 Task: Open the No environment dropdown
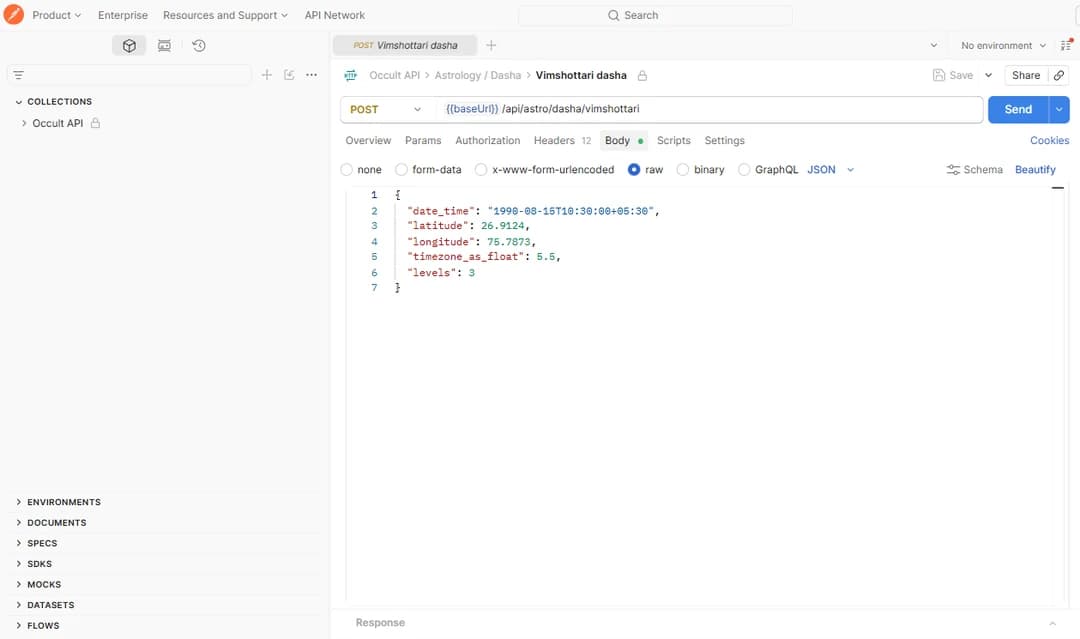(1004, 45)
